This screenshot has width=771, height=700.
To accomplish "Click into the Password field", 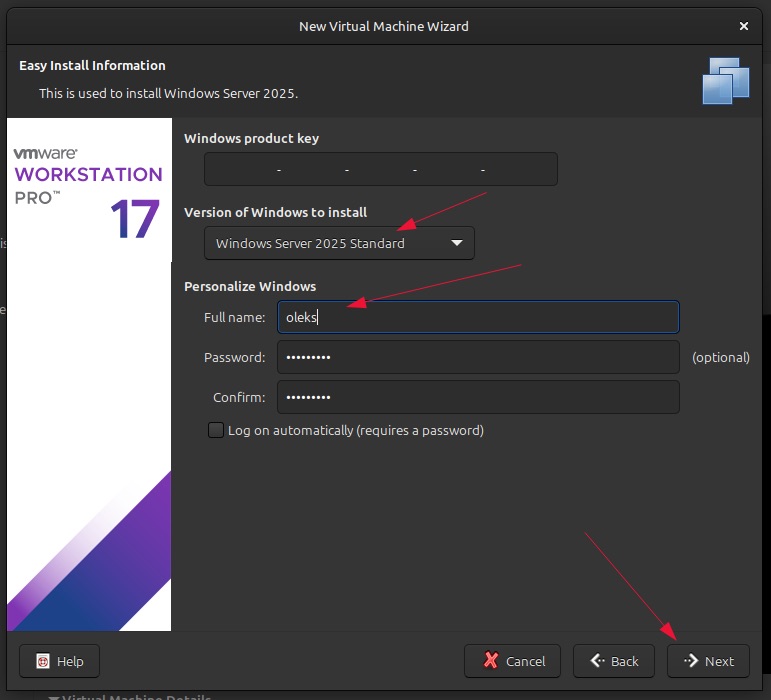I will [x=478, y=357].
